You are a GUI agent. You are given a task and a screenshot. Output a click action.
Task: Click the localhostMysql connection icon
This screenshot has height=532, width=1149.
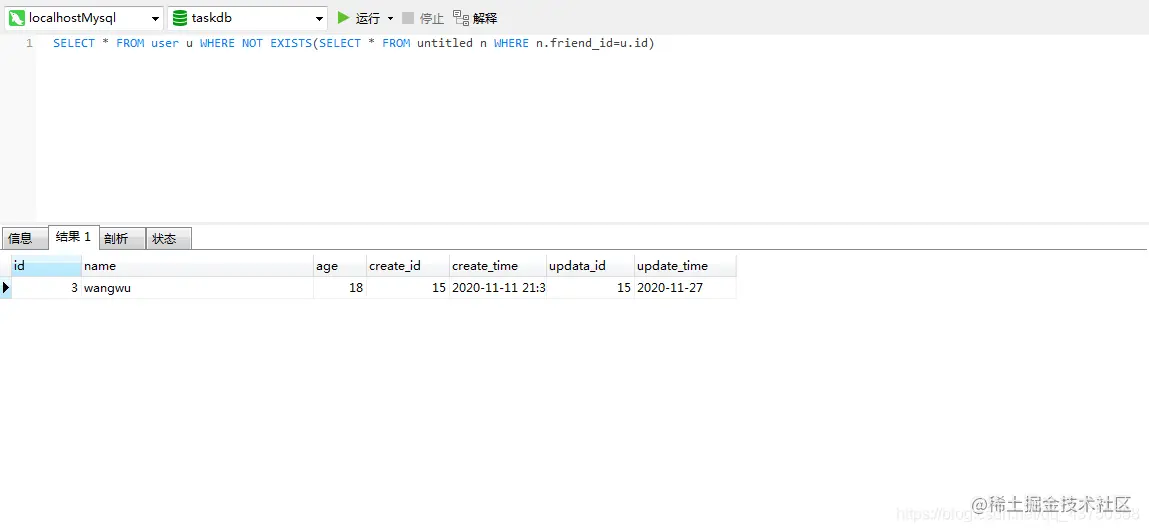[17, 18]
